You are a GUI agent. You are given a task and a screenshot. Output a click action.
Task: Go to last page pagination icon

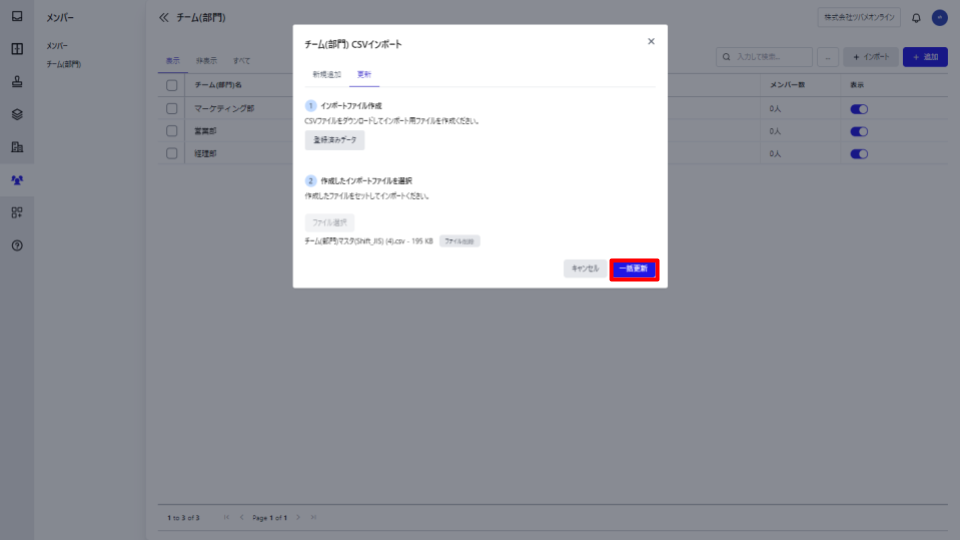[313, 518]
